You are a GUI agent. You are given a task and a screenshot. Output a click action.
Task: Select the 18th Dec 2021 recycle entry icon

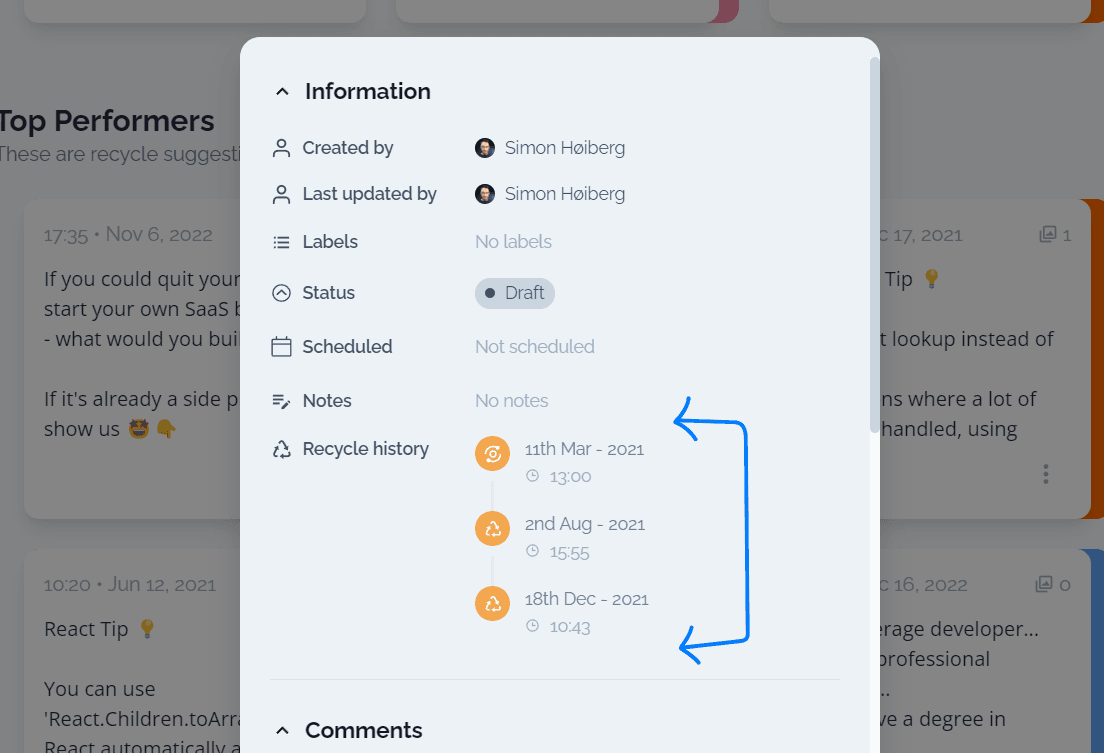tap(493, 604)
